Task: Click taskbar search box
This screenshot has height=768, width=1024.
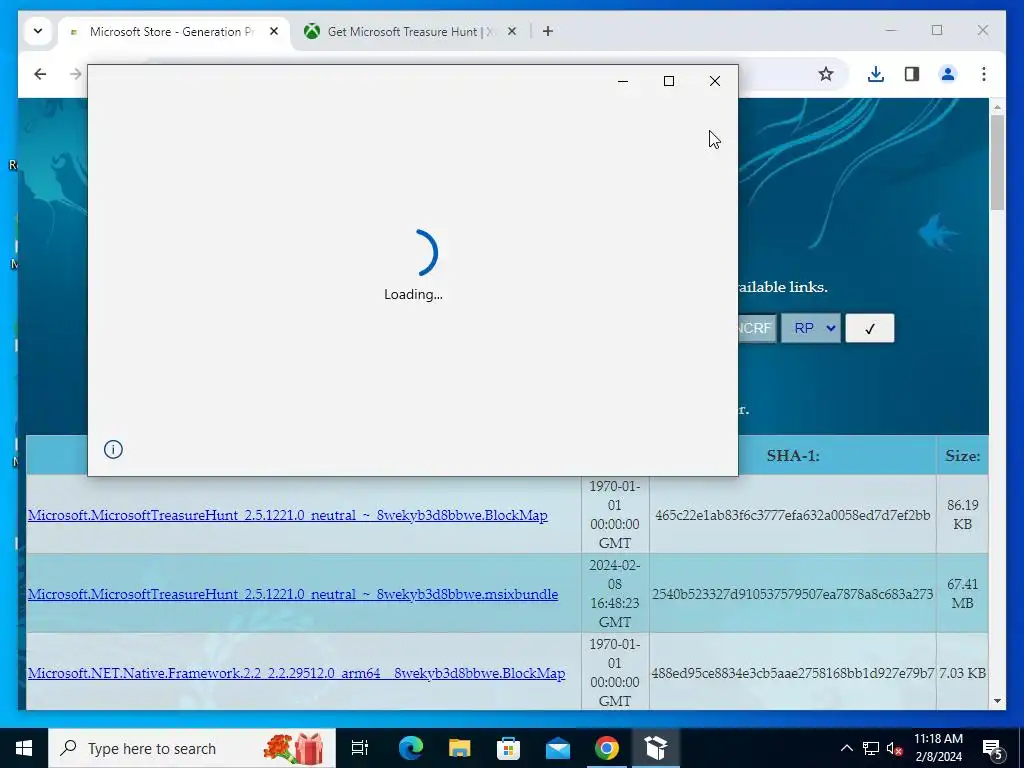Action: 192,748
